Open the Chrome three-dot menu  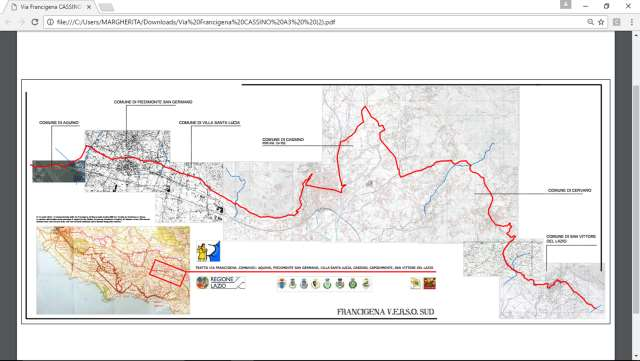coord(631,22)
